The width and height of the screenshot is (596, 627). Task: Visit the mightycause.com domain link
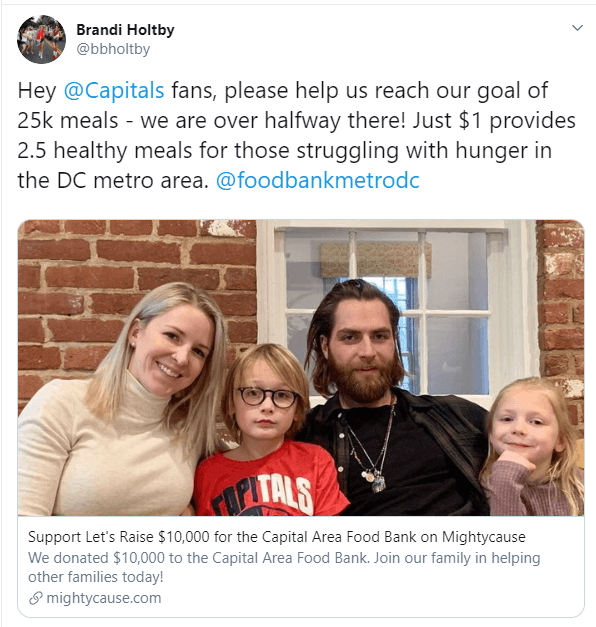tap(104, 598)
